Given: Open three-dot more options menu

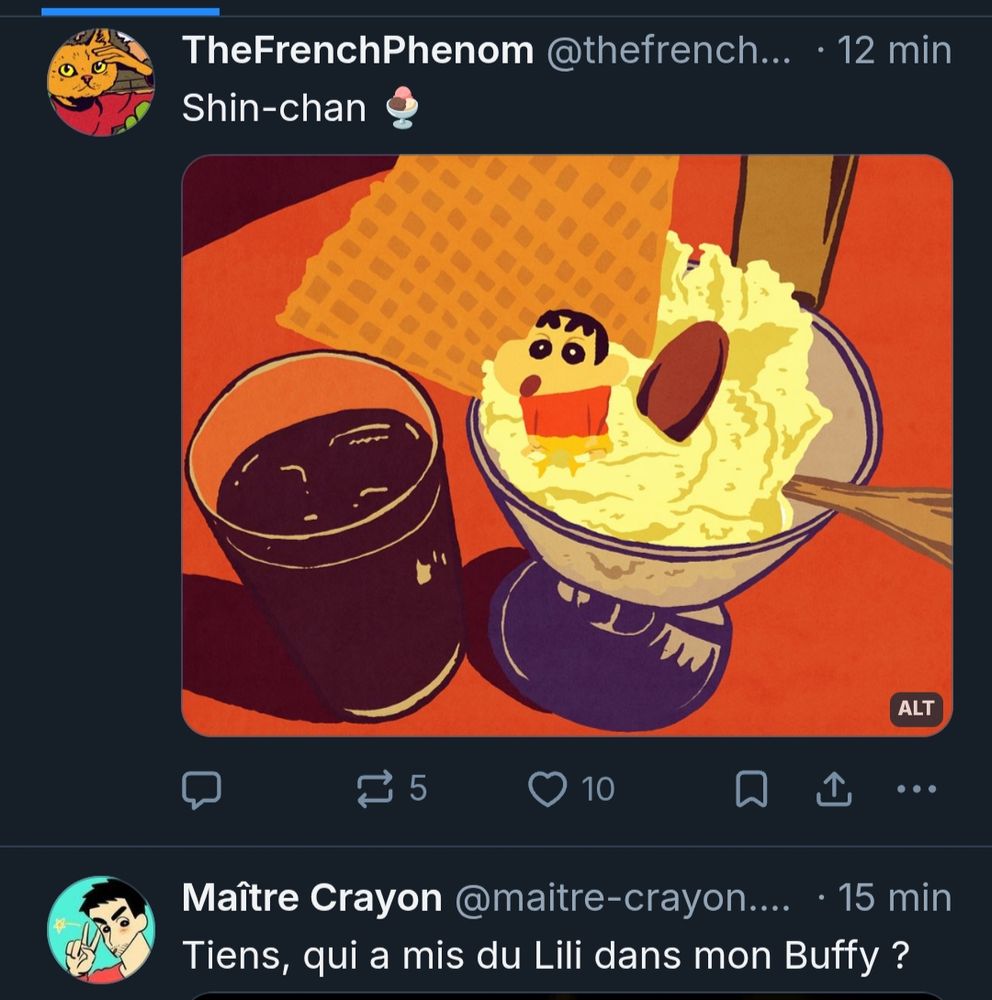Looking at the screenshot, I should click(916, 790).
